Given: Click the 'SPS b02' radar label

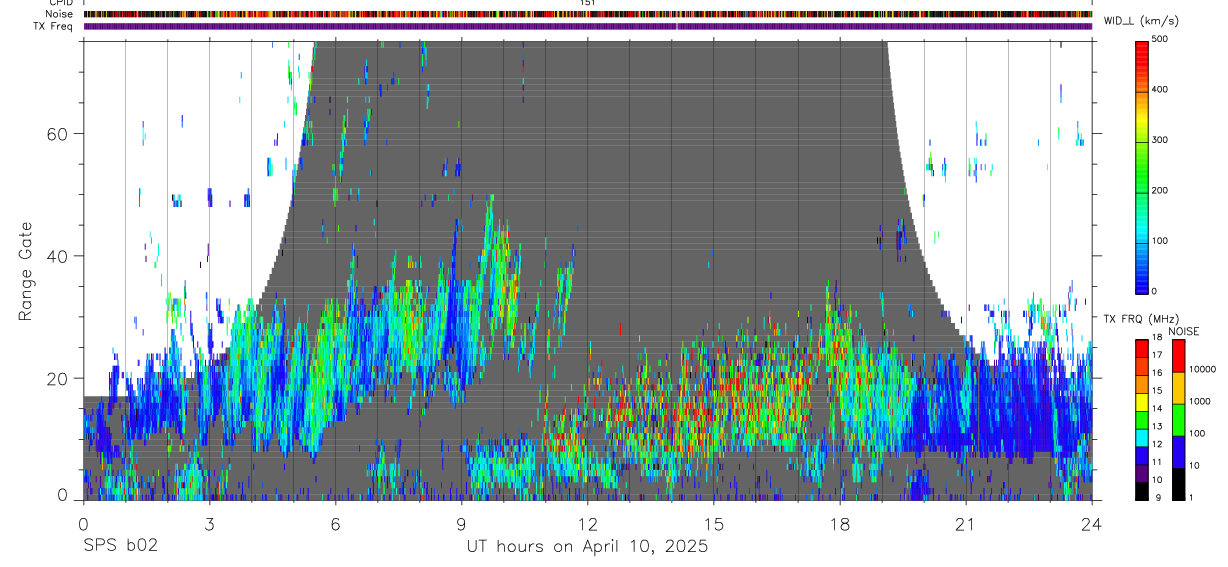Looking at the screenshot, I should click(x=120, y=546).
